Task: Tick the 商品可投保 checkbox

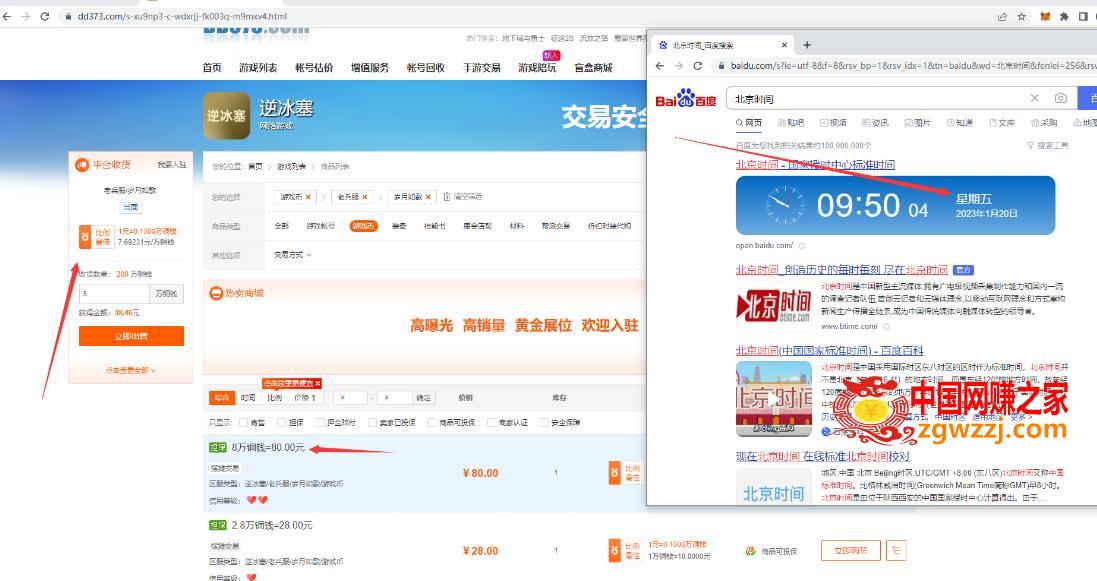Action: click(x=432, y=423)
